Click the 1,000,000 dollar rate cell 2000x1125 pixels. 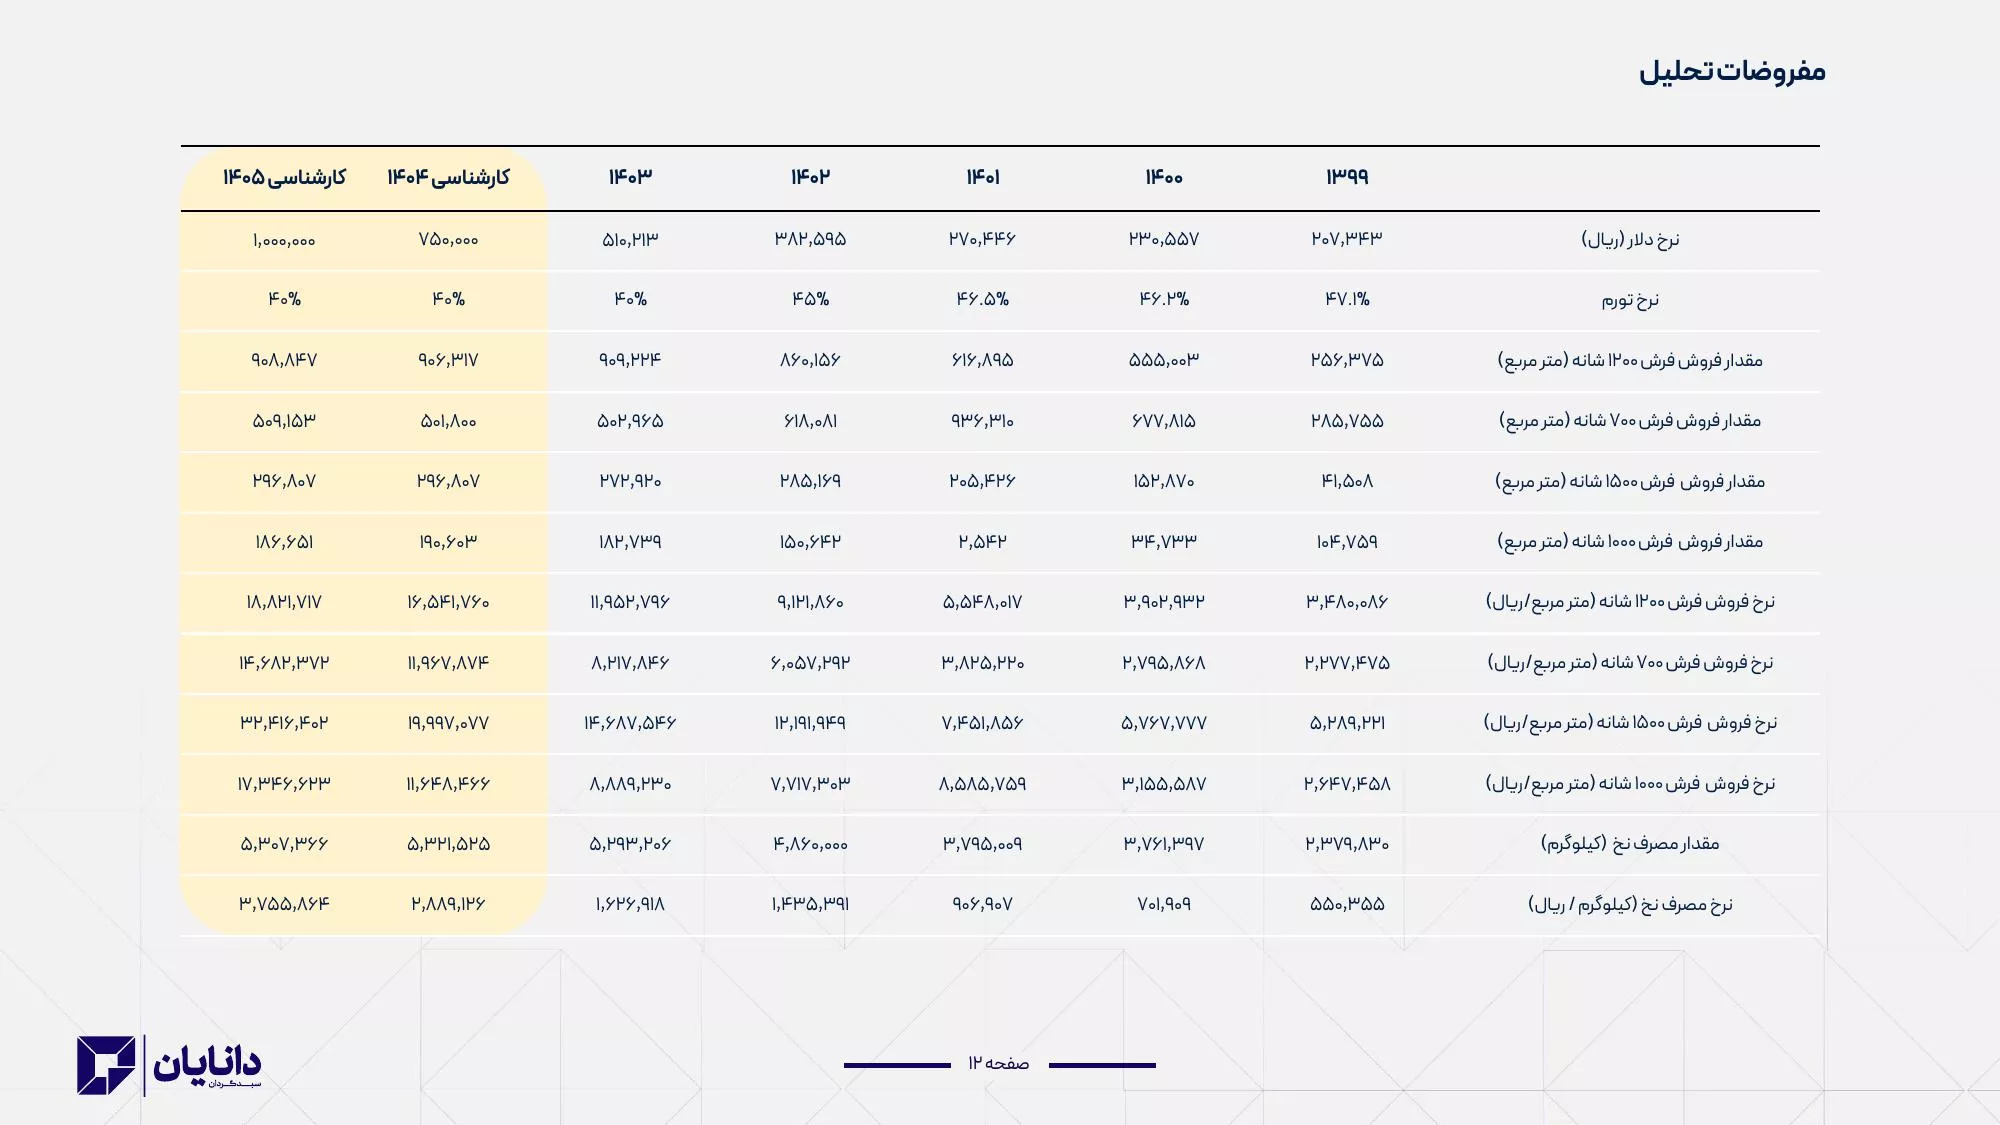click(x=284, y=240)
